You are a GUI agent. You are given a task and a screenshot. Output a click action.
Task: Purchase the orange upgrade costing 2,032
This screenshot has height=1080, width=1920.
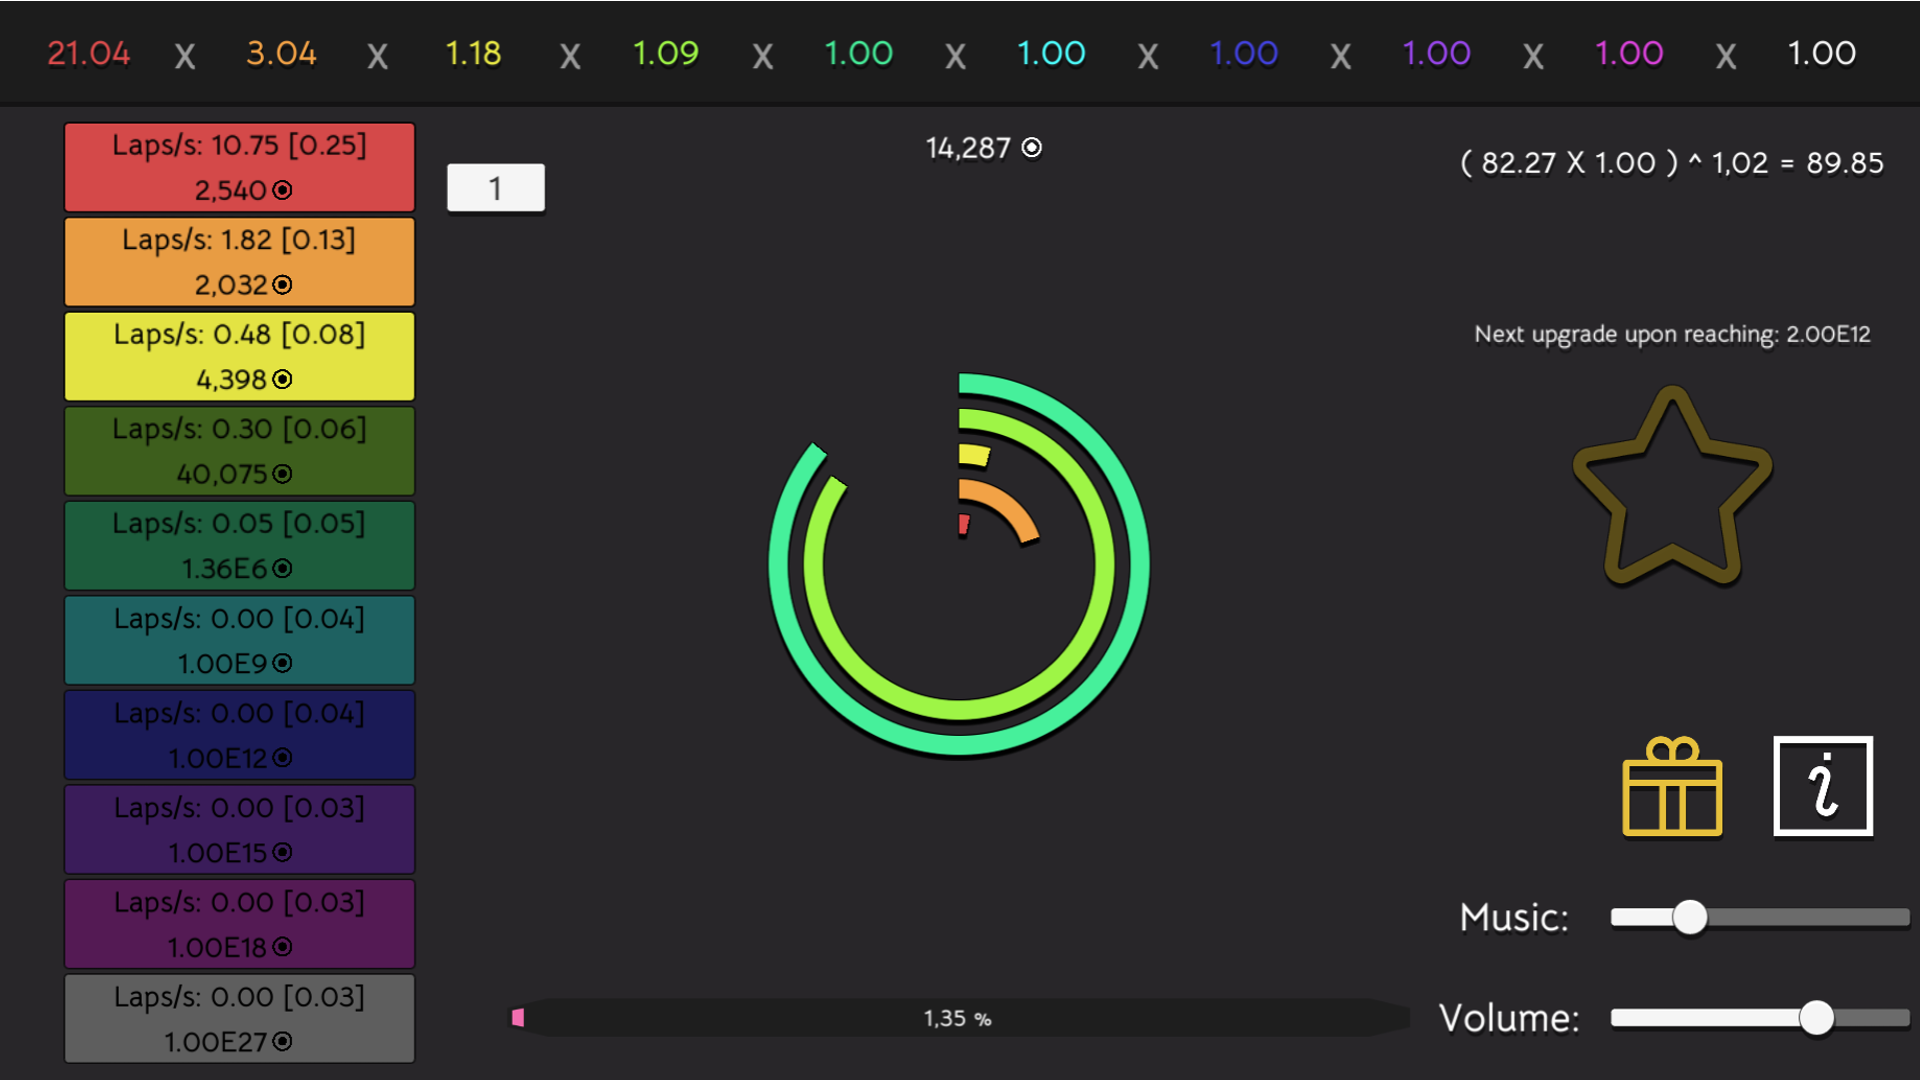(x=239, y=261)
